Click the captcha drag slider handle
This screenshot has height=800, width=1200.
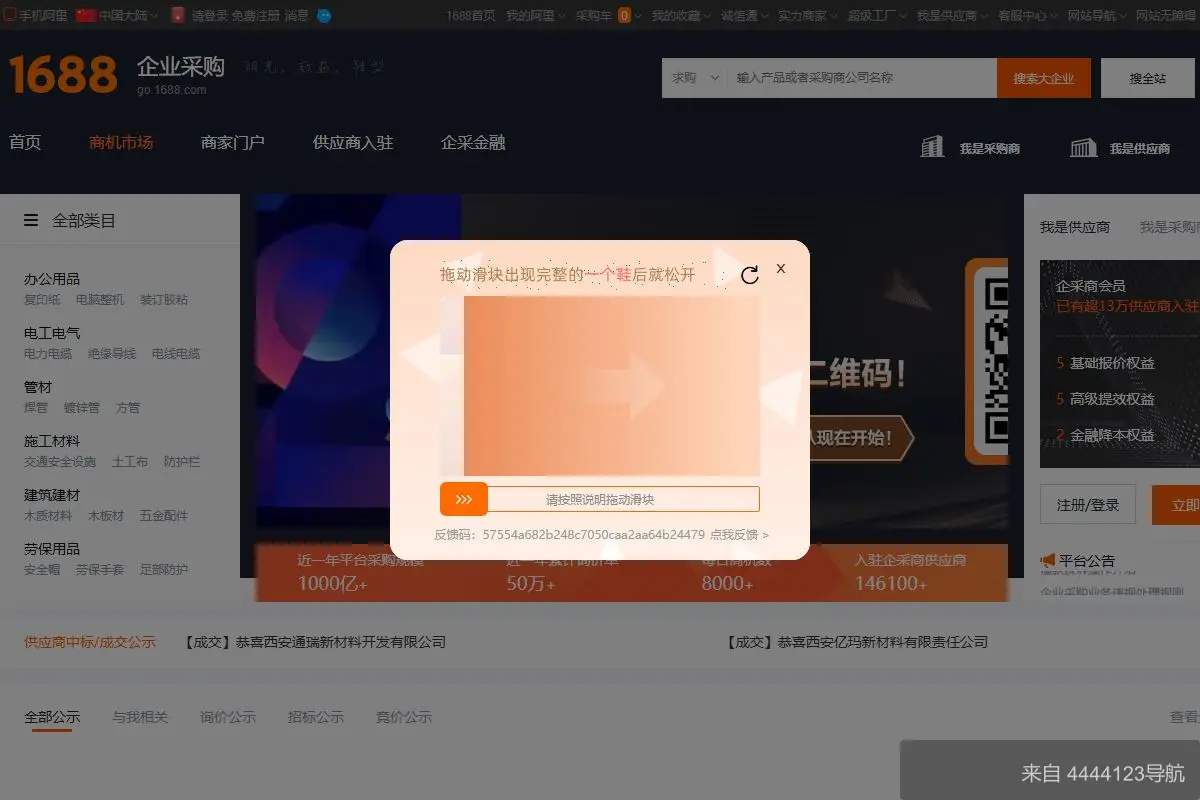(x=464, y=498)
